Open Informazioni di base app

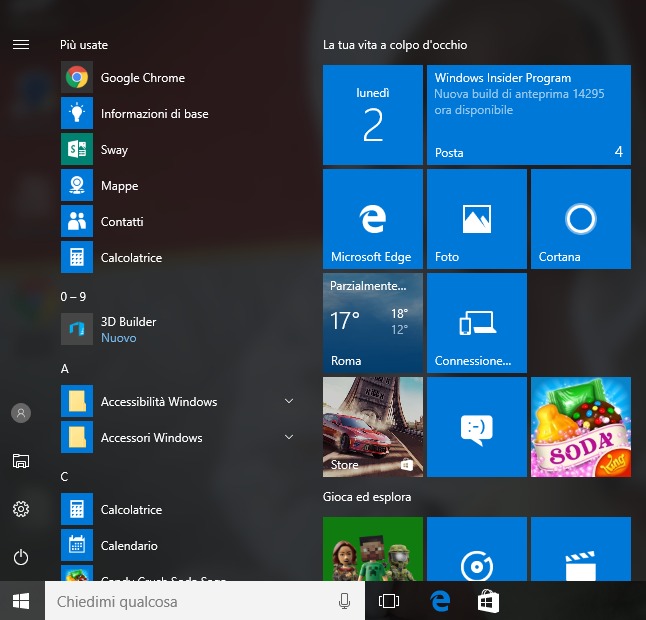pyautogui.click(x=178, y=113)
